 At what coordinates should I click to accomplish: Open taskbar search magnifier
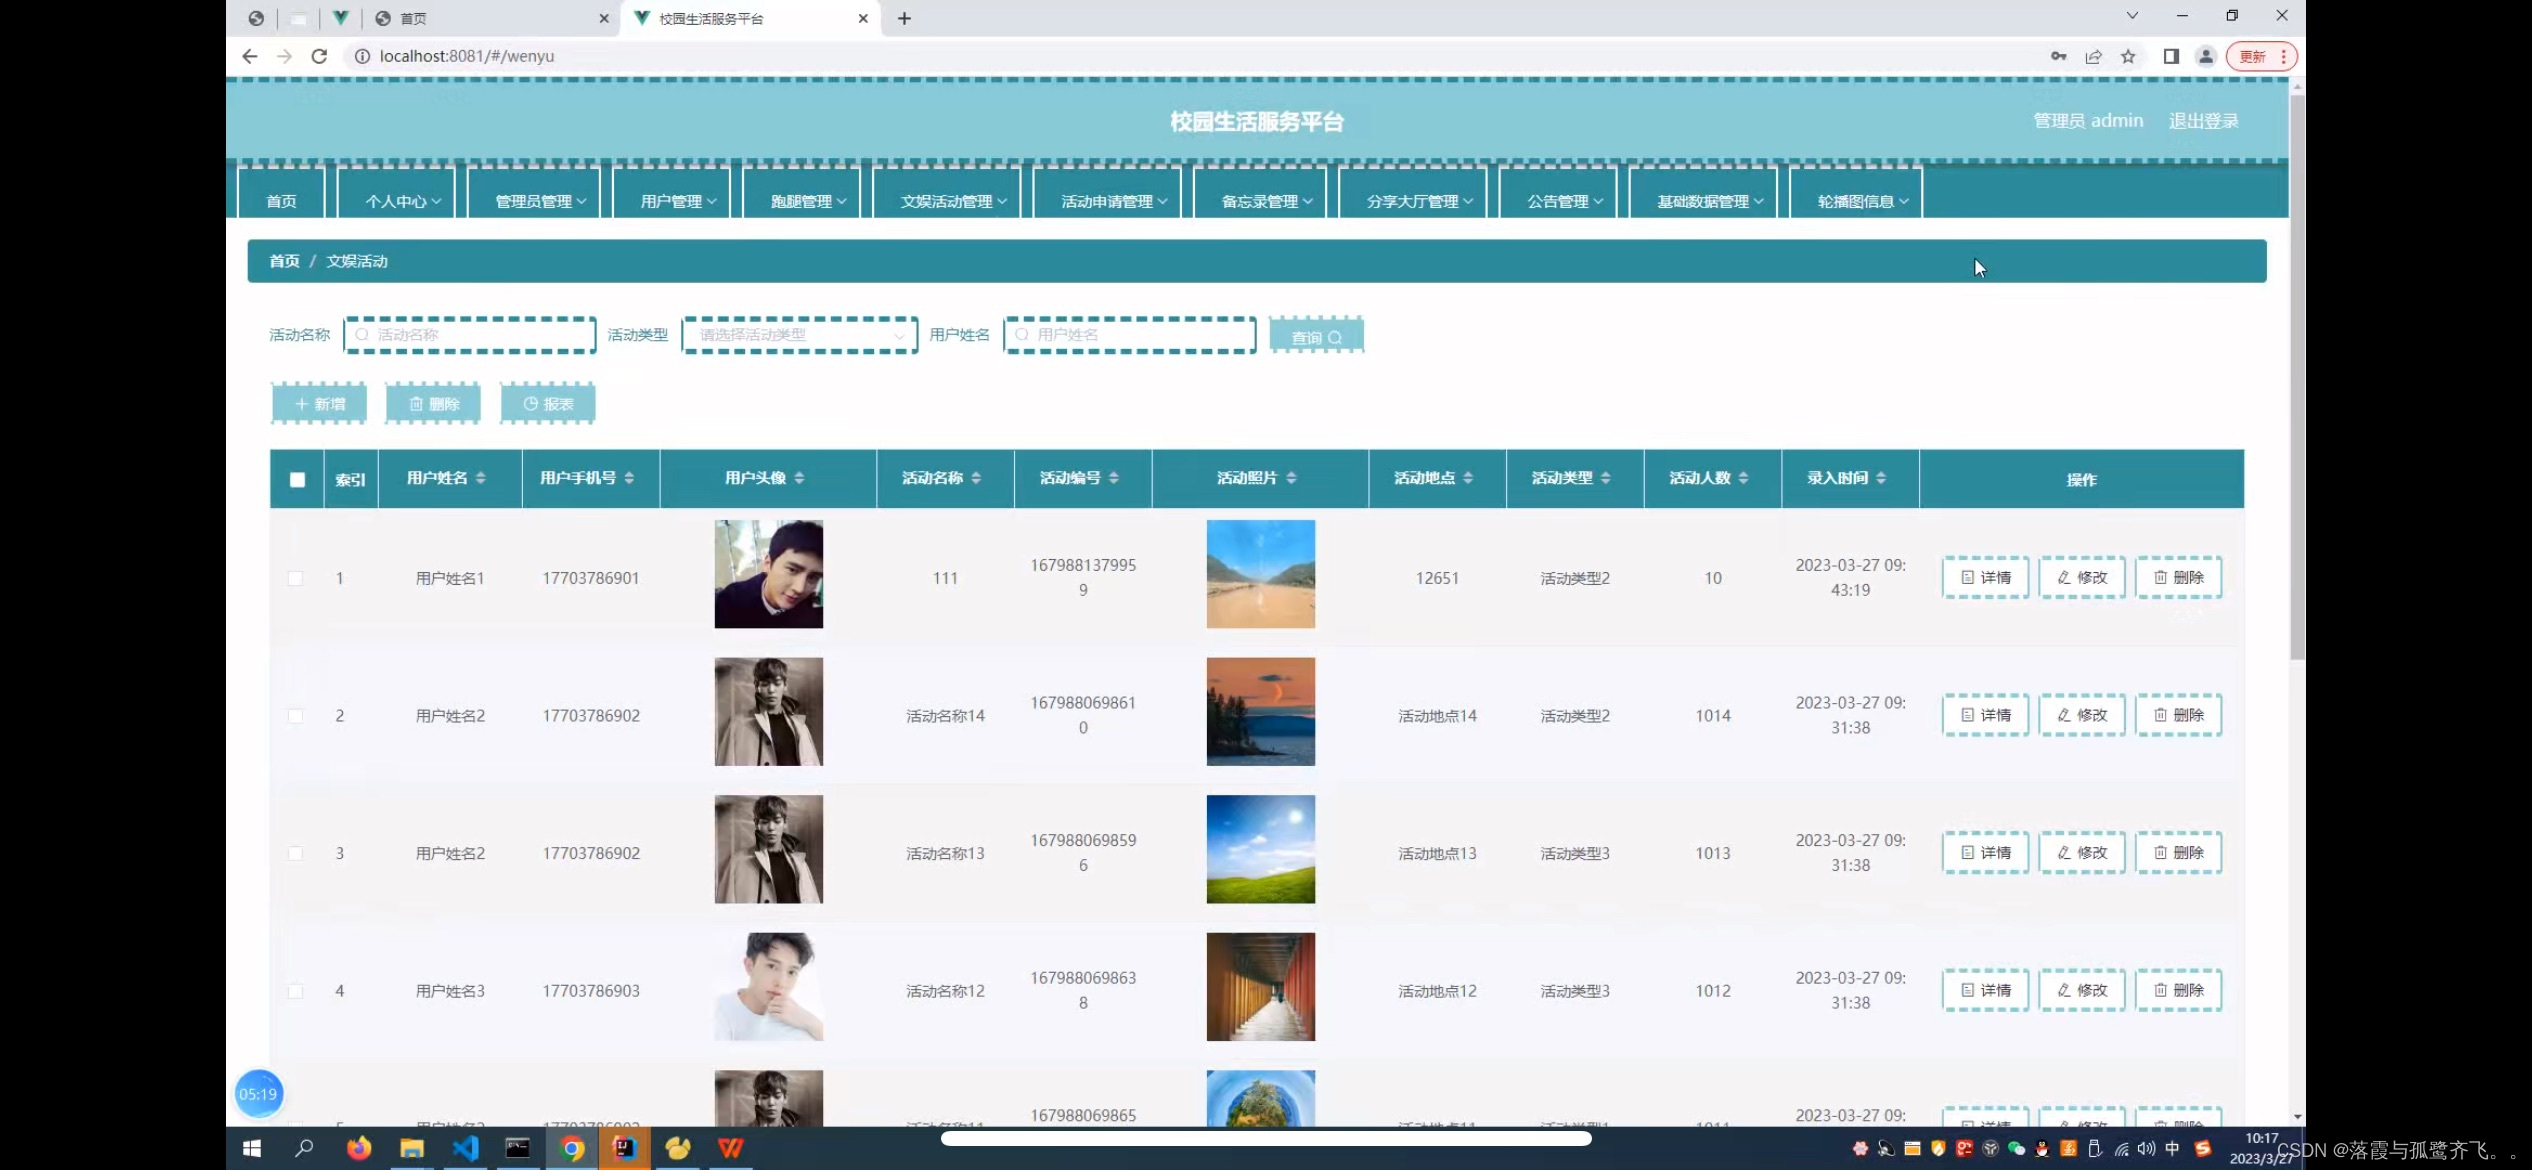[x=304, y=1148]
